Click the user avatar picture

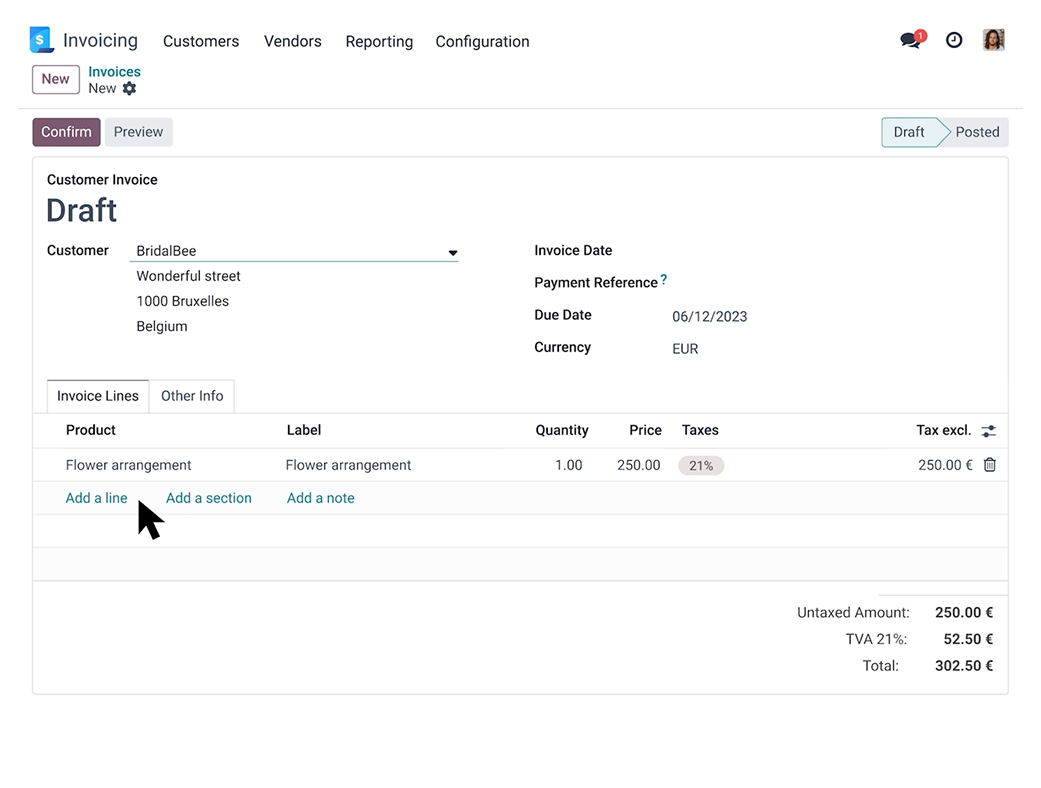tap(993, 40)
